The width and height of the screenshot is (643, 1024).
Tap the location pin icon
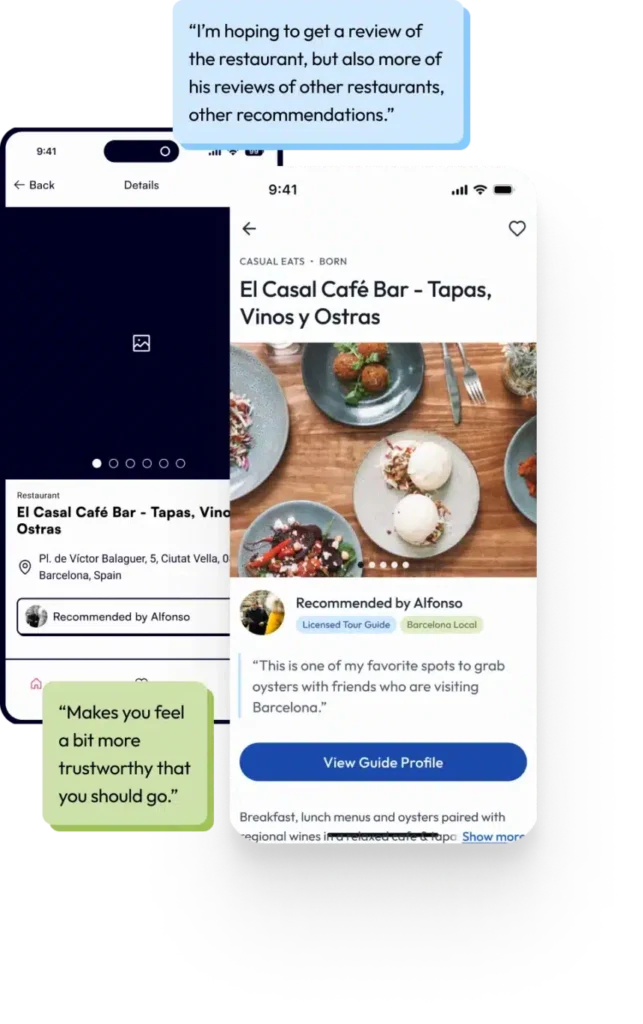point(25,567)
